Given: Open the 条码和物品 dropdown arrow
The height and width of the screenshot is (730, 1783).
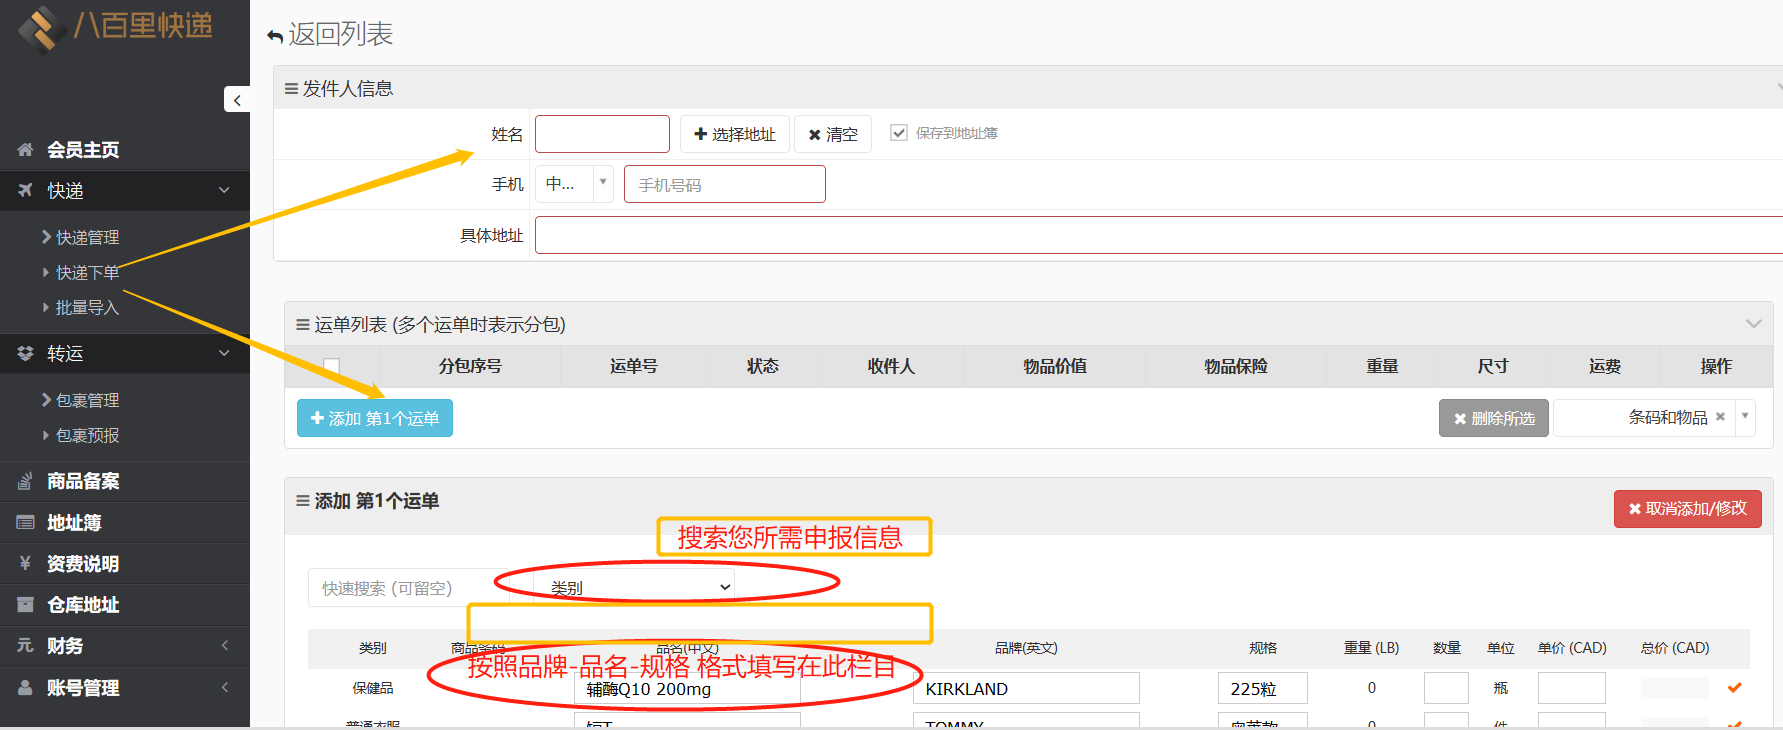Looking at the screenshot, I should (x=1745, y=417).
